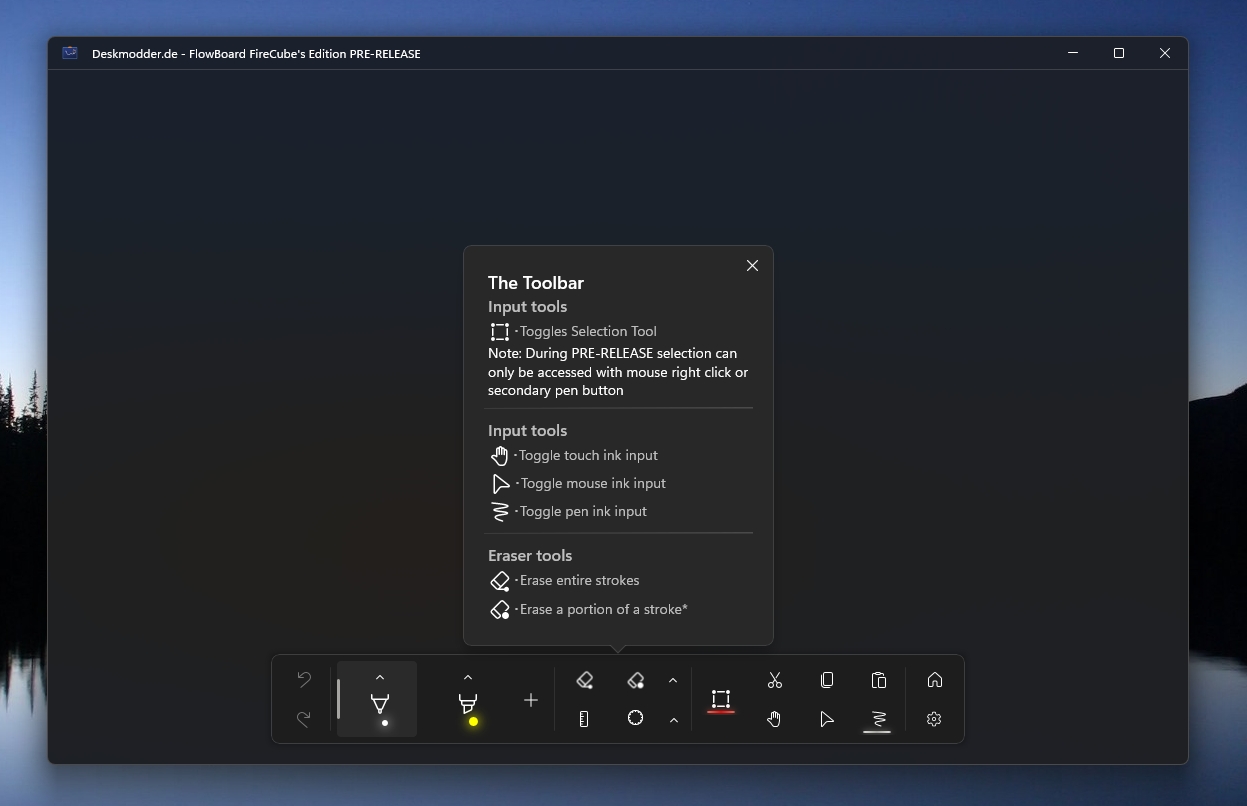
Task: Expand ruler and protractor options chevron
Action: (x=674, y=720)
